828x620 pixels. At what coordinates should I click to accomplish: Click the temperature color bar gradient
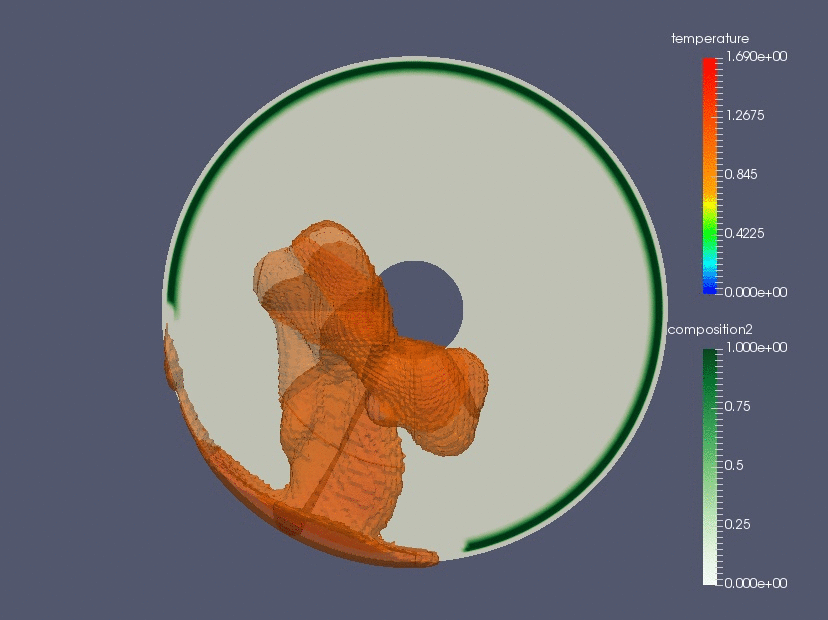[x=709, y=176]
